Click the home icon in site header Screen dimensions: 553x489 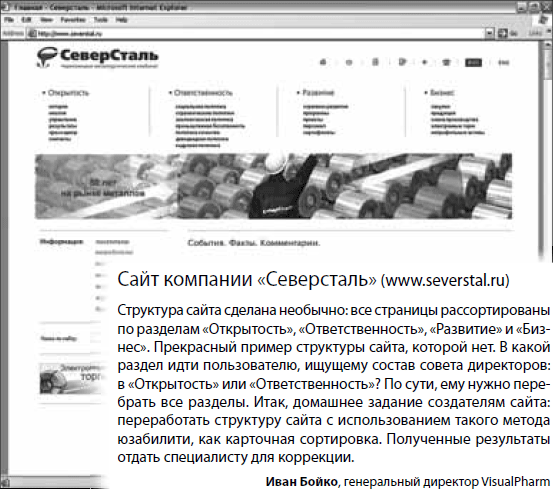323,62
